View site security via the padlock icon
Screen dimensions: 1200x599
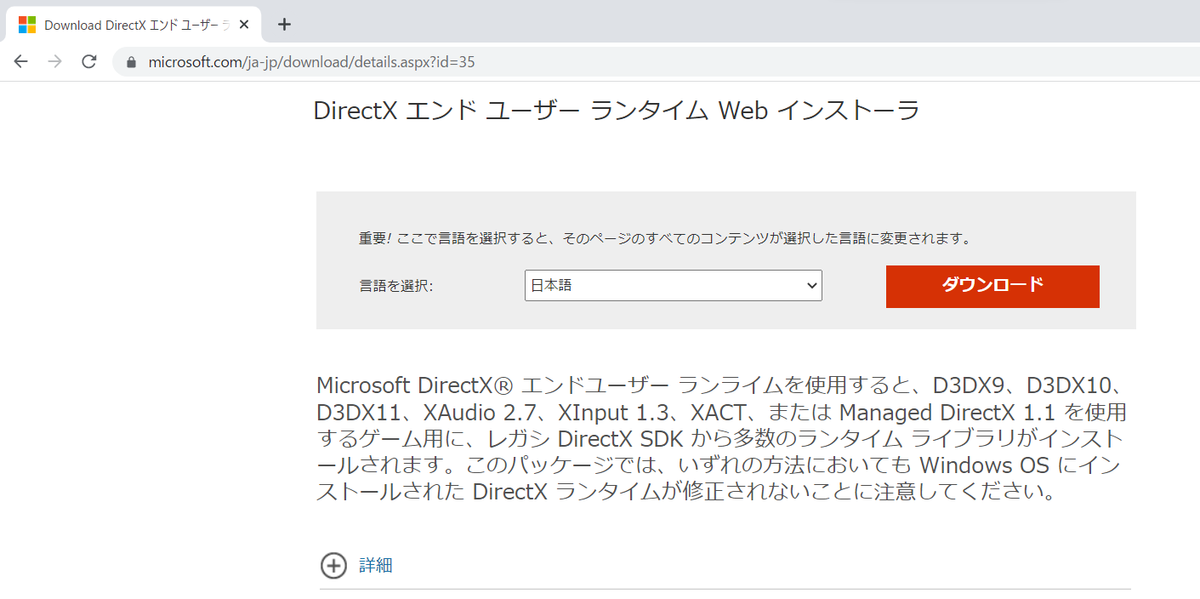point(131,61)
